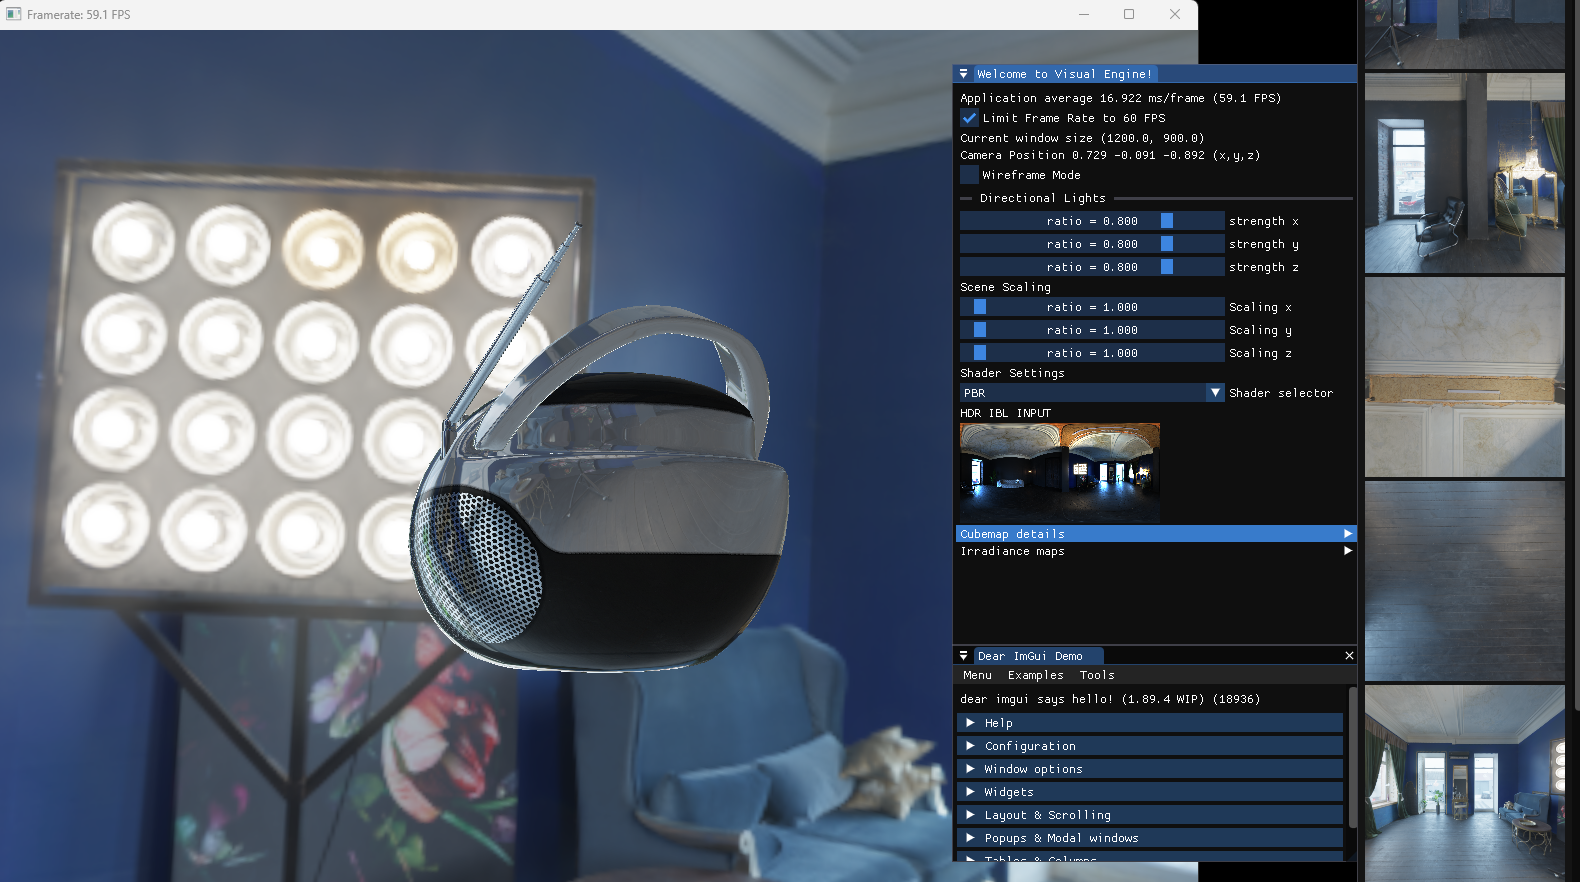This screenshot has width=1582, height=882.
Task: Expand the Help section
Action: [1150, 723]
